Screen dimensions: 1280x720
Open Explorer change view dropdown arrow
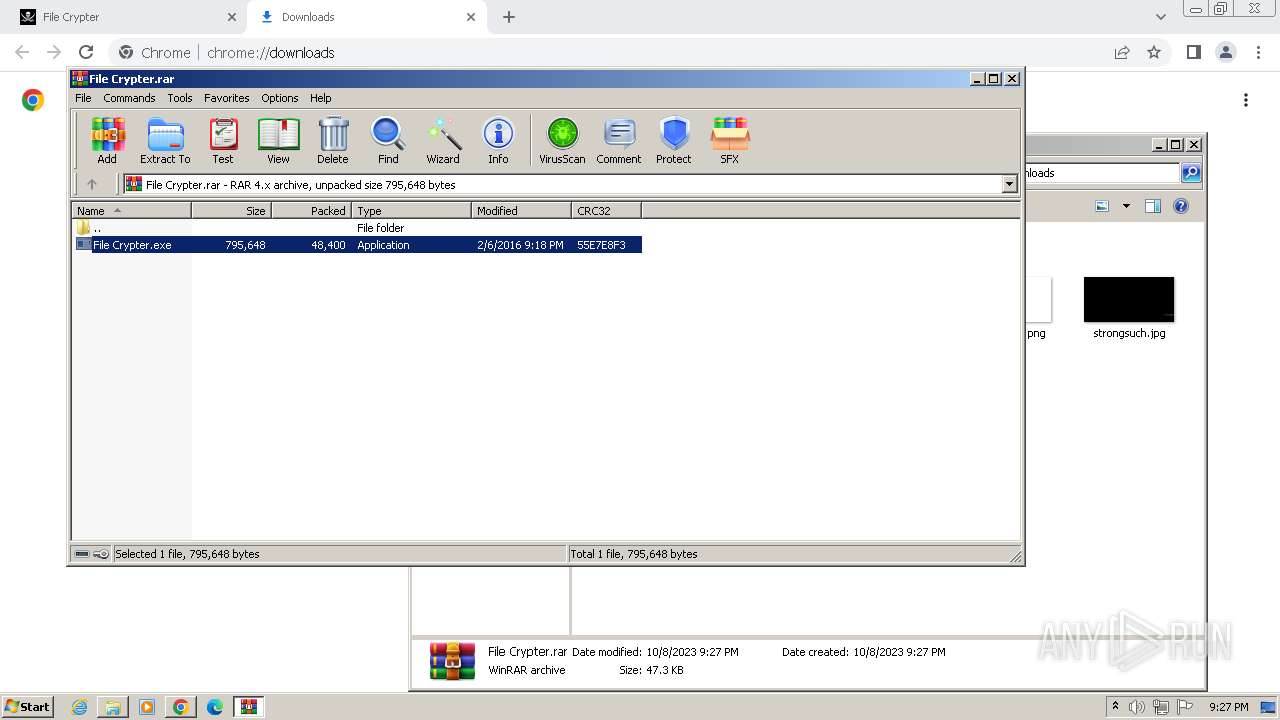pyautogui.click(x=1126, y=206)
